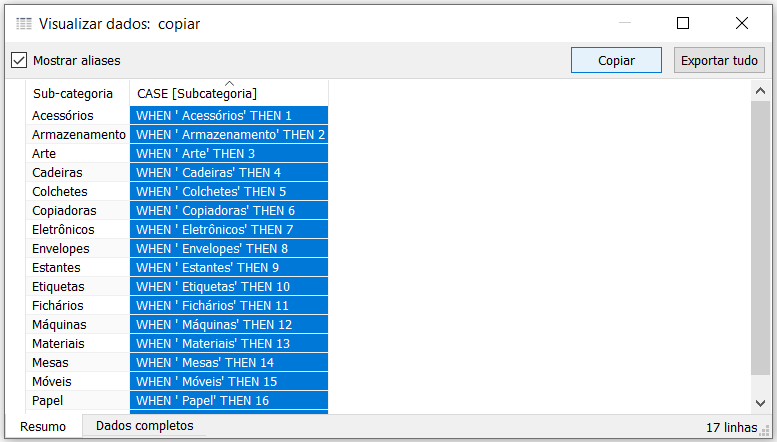777x442 pixels.
Task: Click the 'Acessórios' THEN 1 cell
Action: point(229,115)
